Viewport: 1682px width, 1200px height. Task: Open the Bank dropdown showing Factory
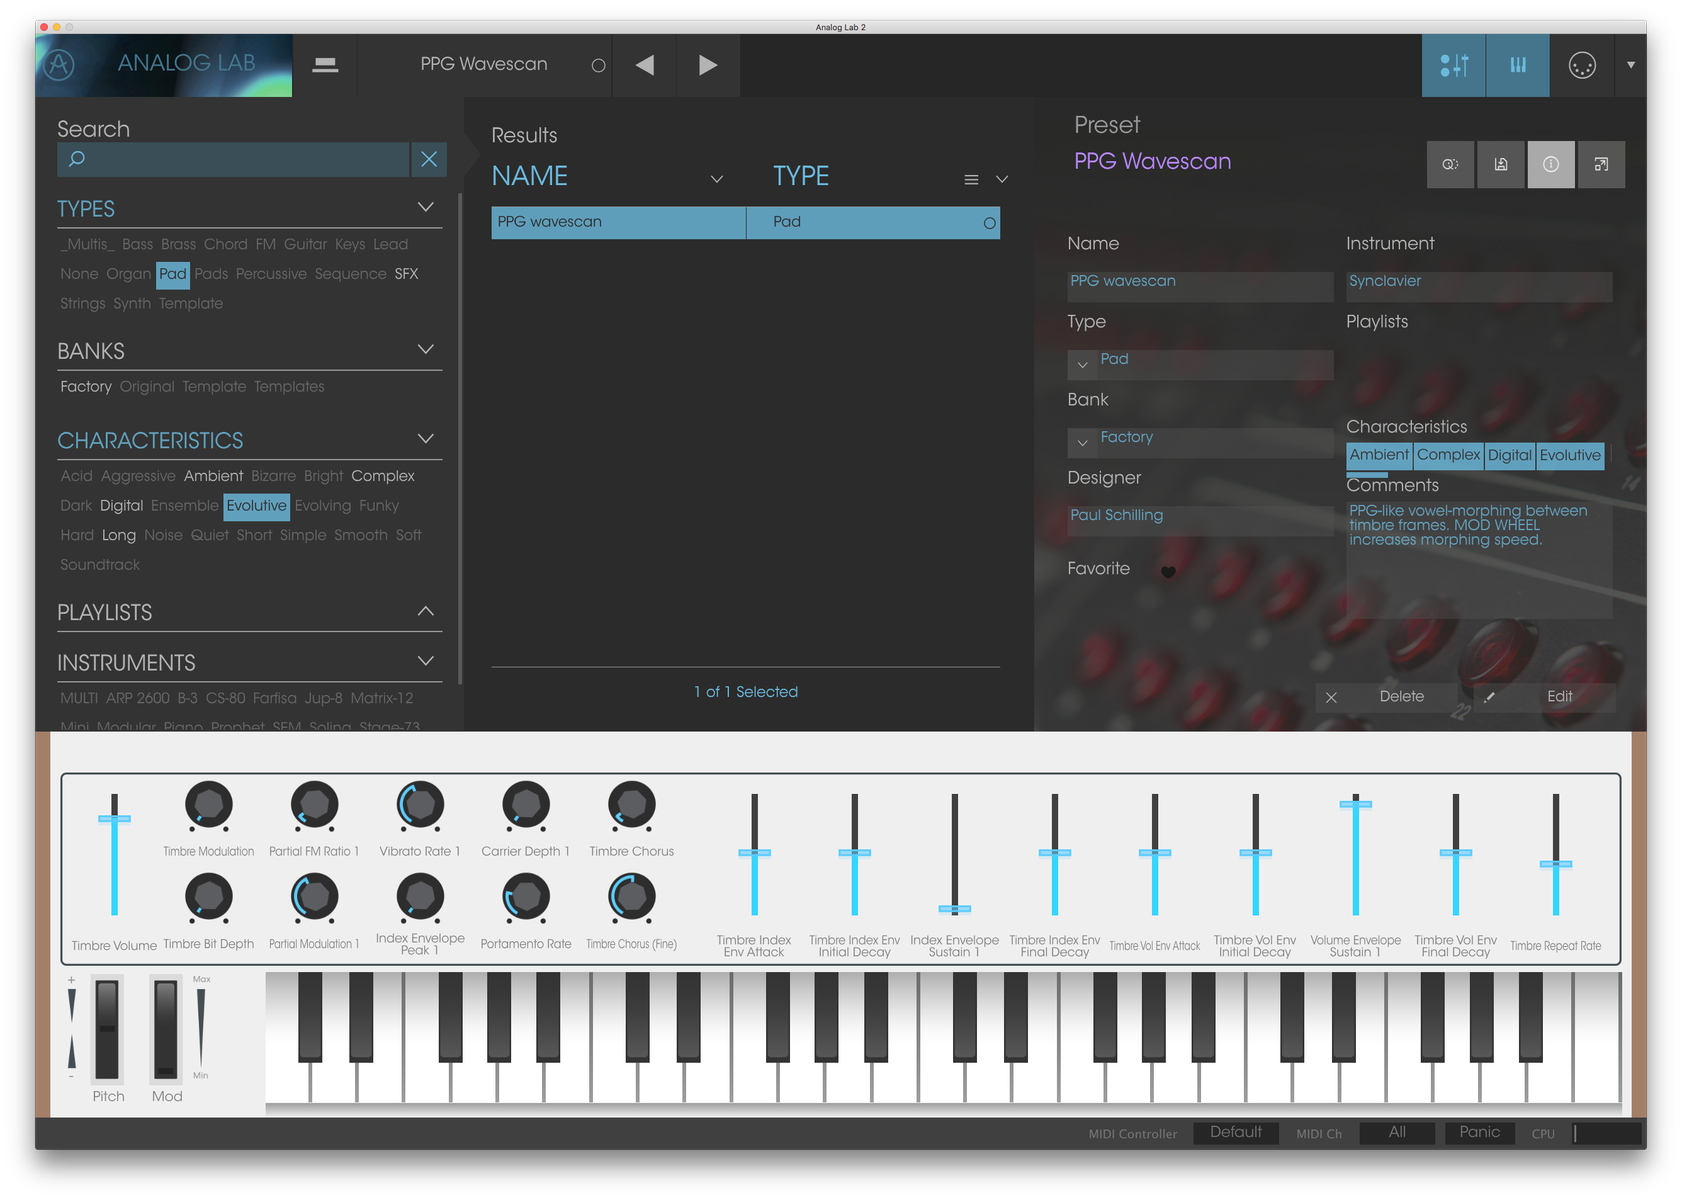coord(1082,442)
